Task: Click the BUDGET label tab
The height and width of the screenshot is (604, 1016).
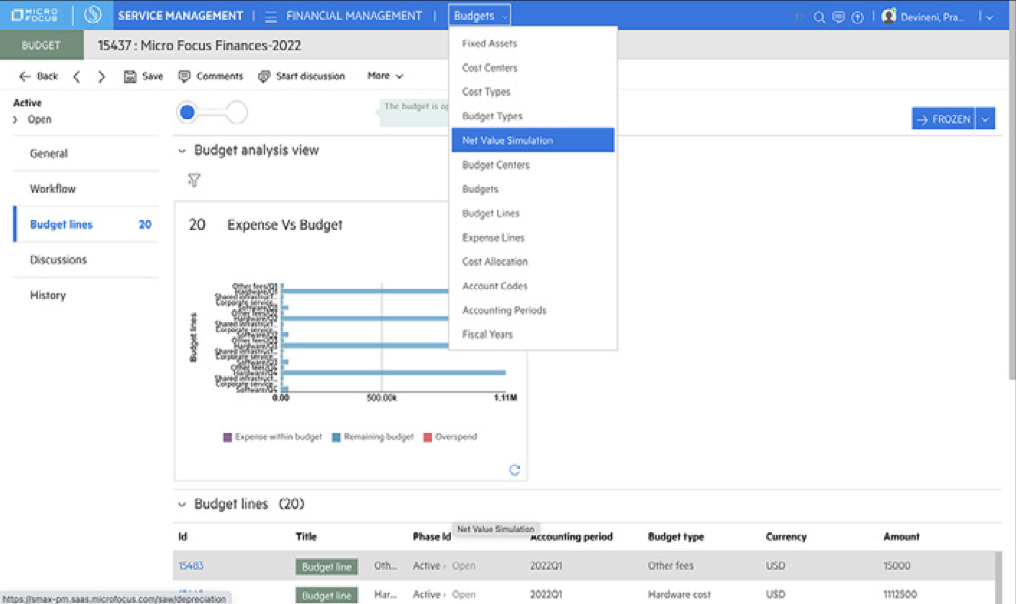Action: pyautogui.click(x=41, y=45)
